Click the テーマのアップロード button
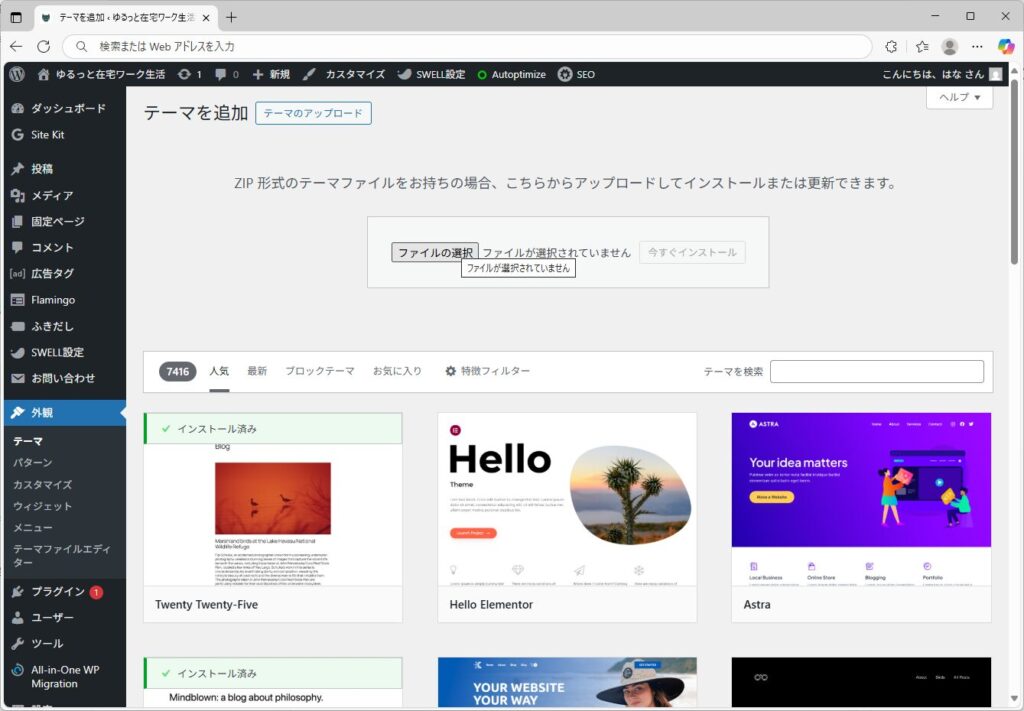1024x711 pixels. click(x=314, y=113)
